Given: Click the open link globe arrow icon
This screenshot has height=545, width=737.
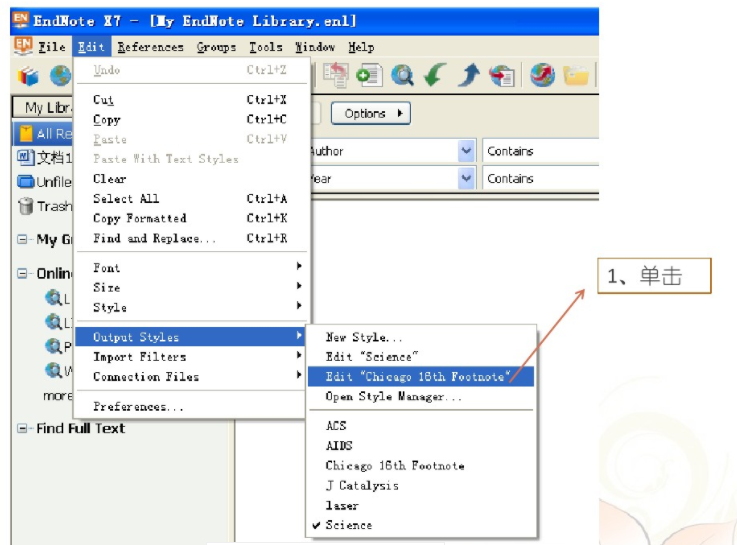Looking at the screenshot, I should [542, 75].
